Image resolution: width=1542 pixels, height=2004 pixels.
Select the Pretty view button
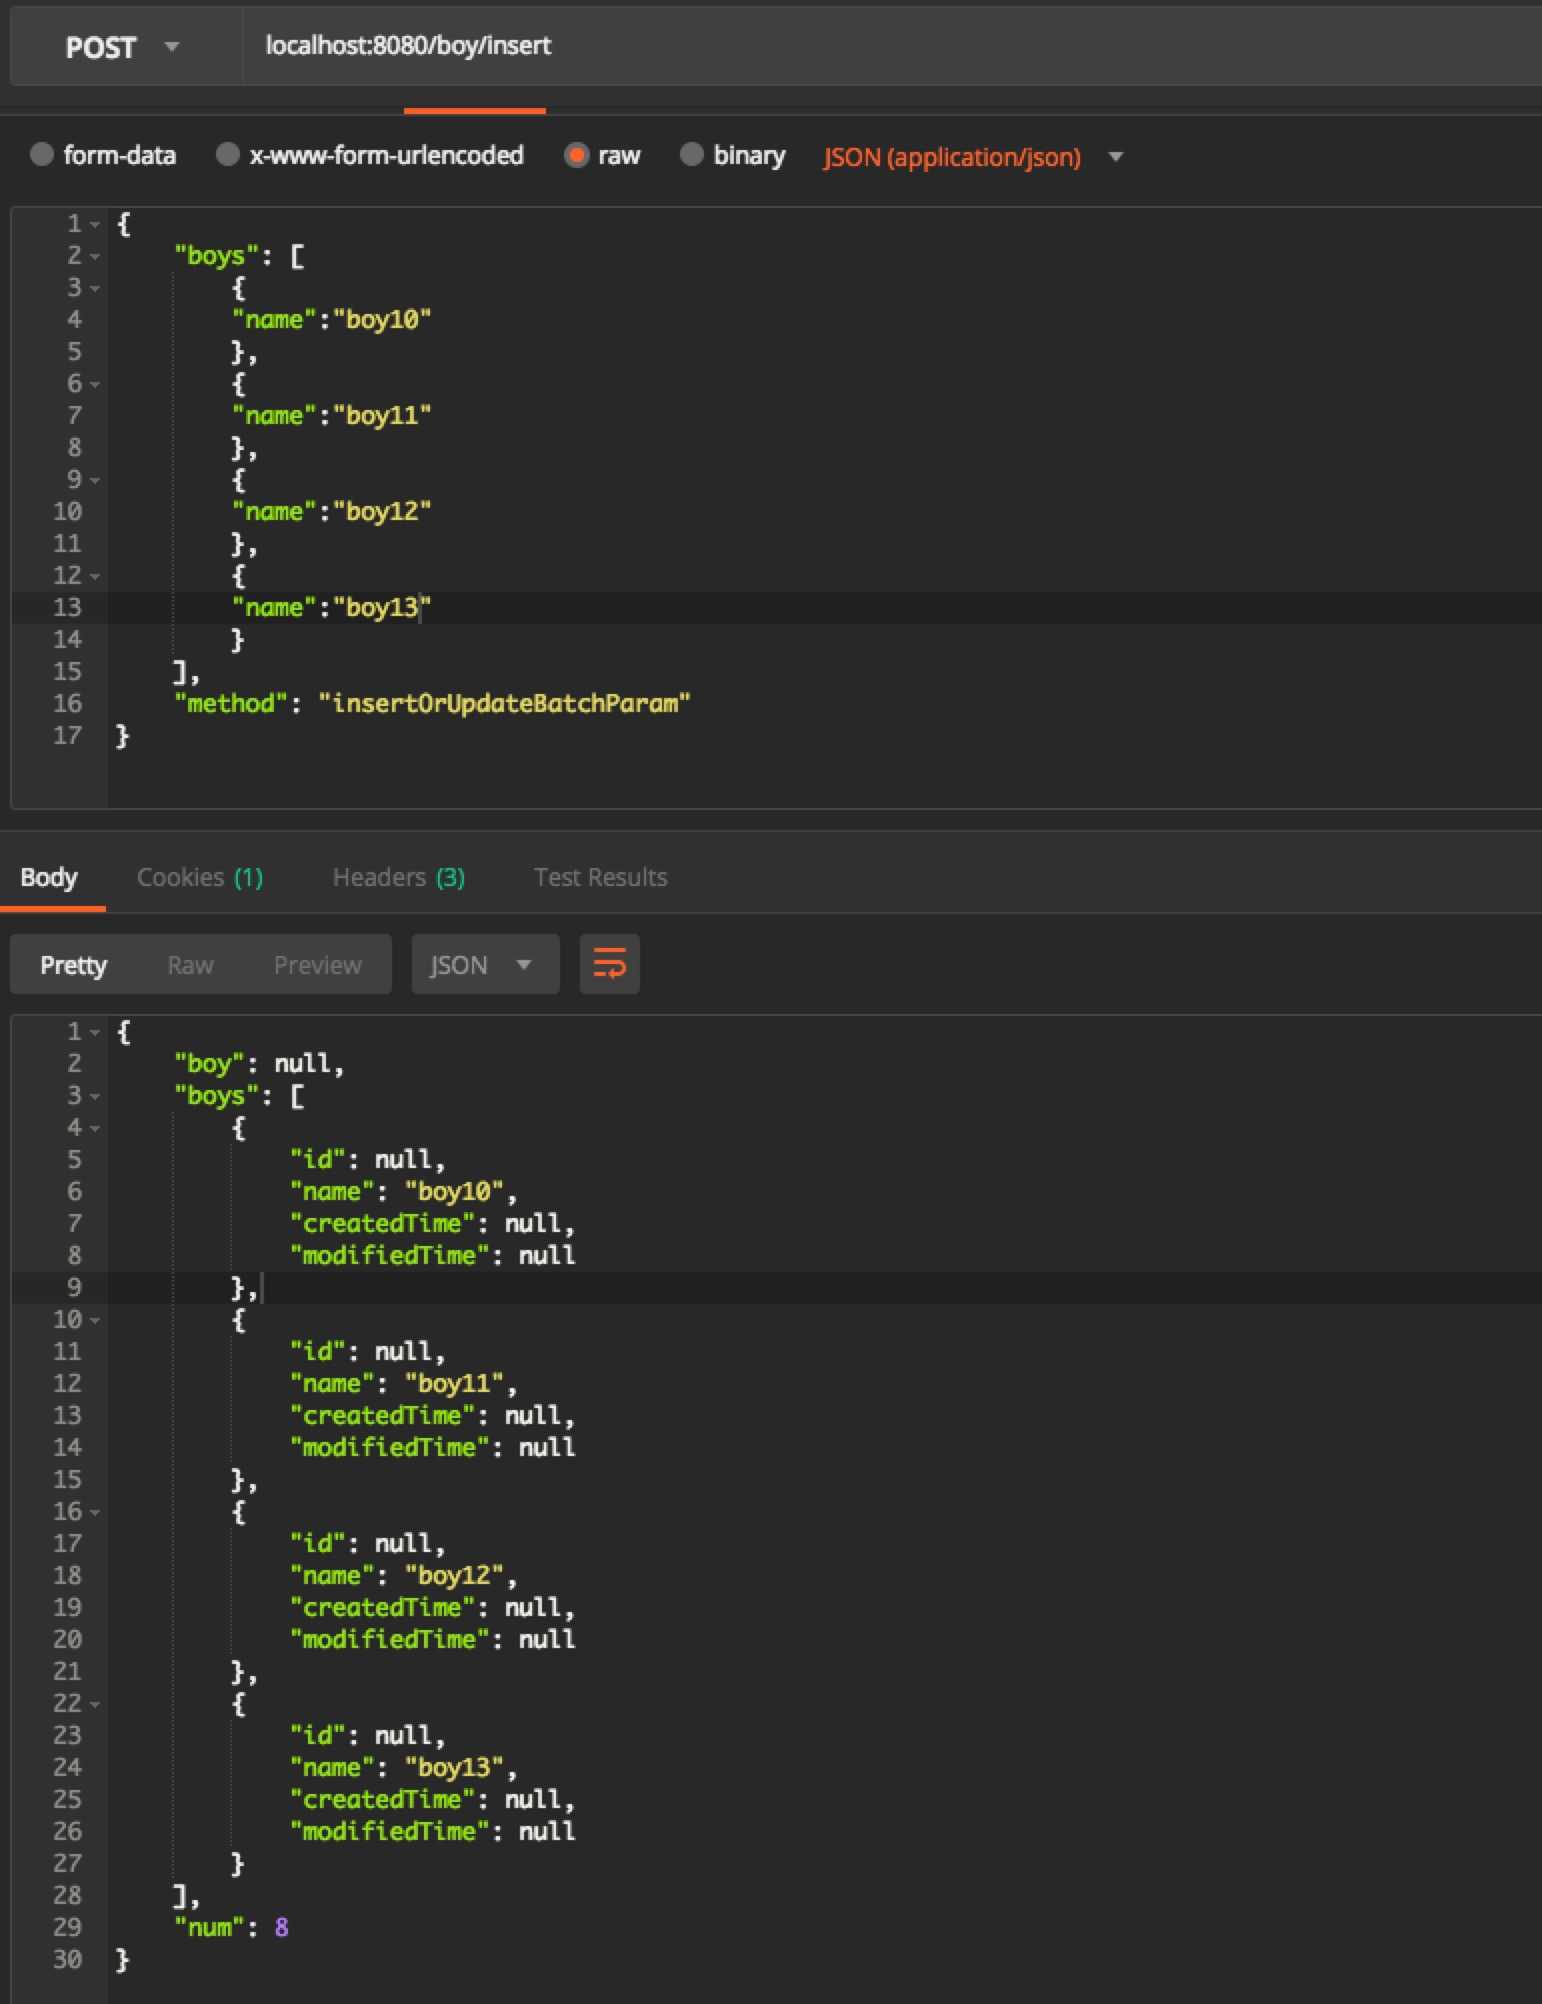[73, 965]
